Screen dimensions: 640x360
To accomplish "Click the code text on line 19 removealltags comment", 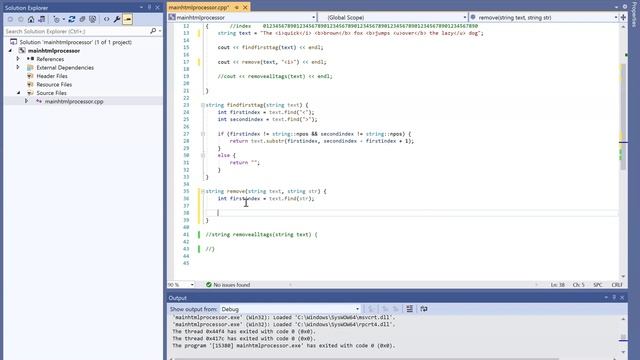I will [x=275, y=76].
